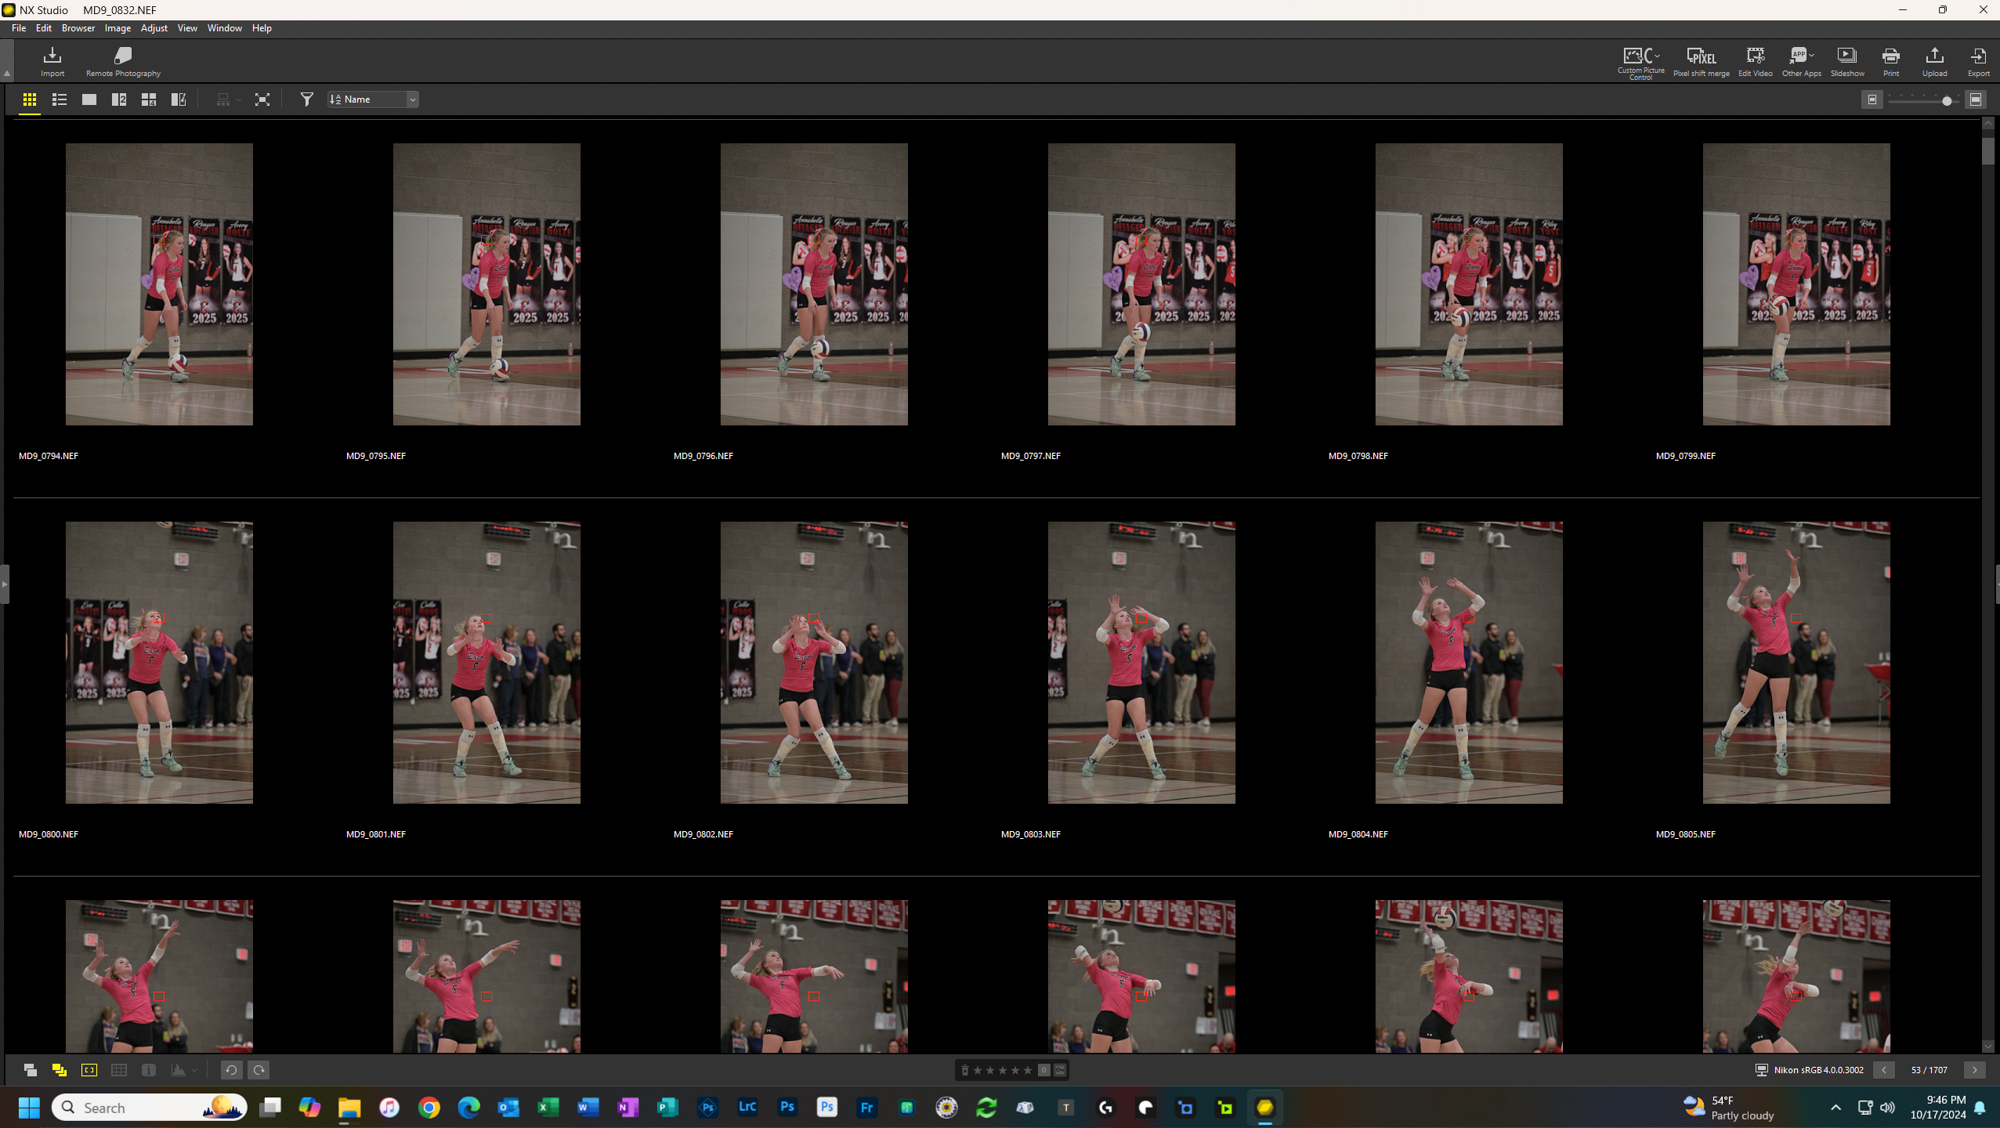Select thumbnail MD9_0797.NEF
This screenshot has height=1128, width=2000.
coord(1141,284)
